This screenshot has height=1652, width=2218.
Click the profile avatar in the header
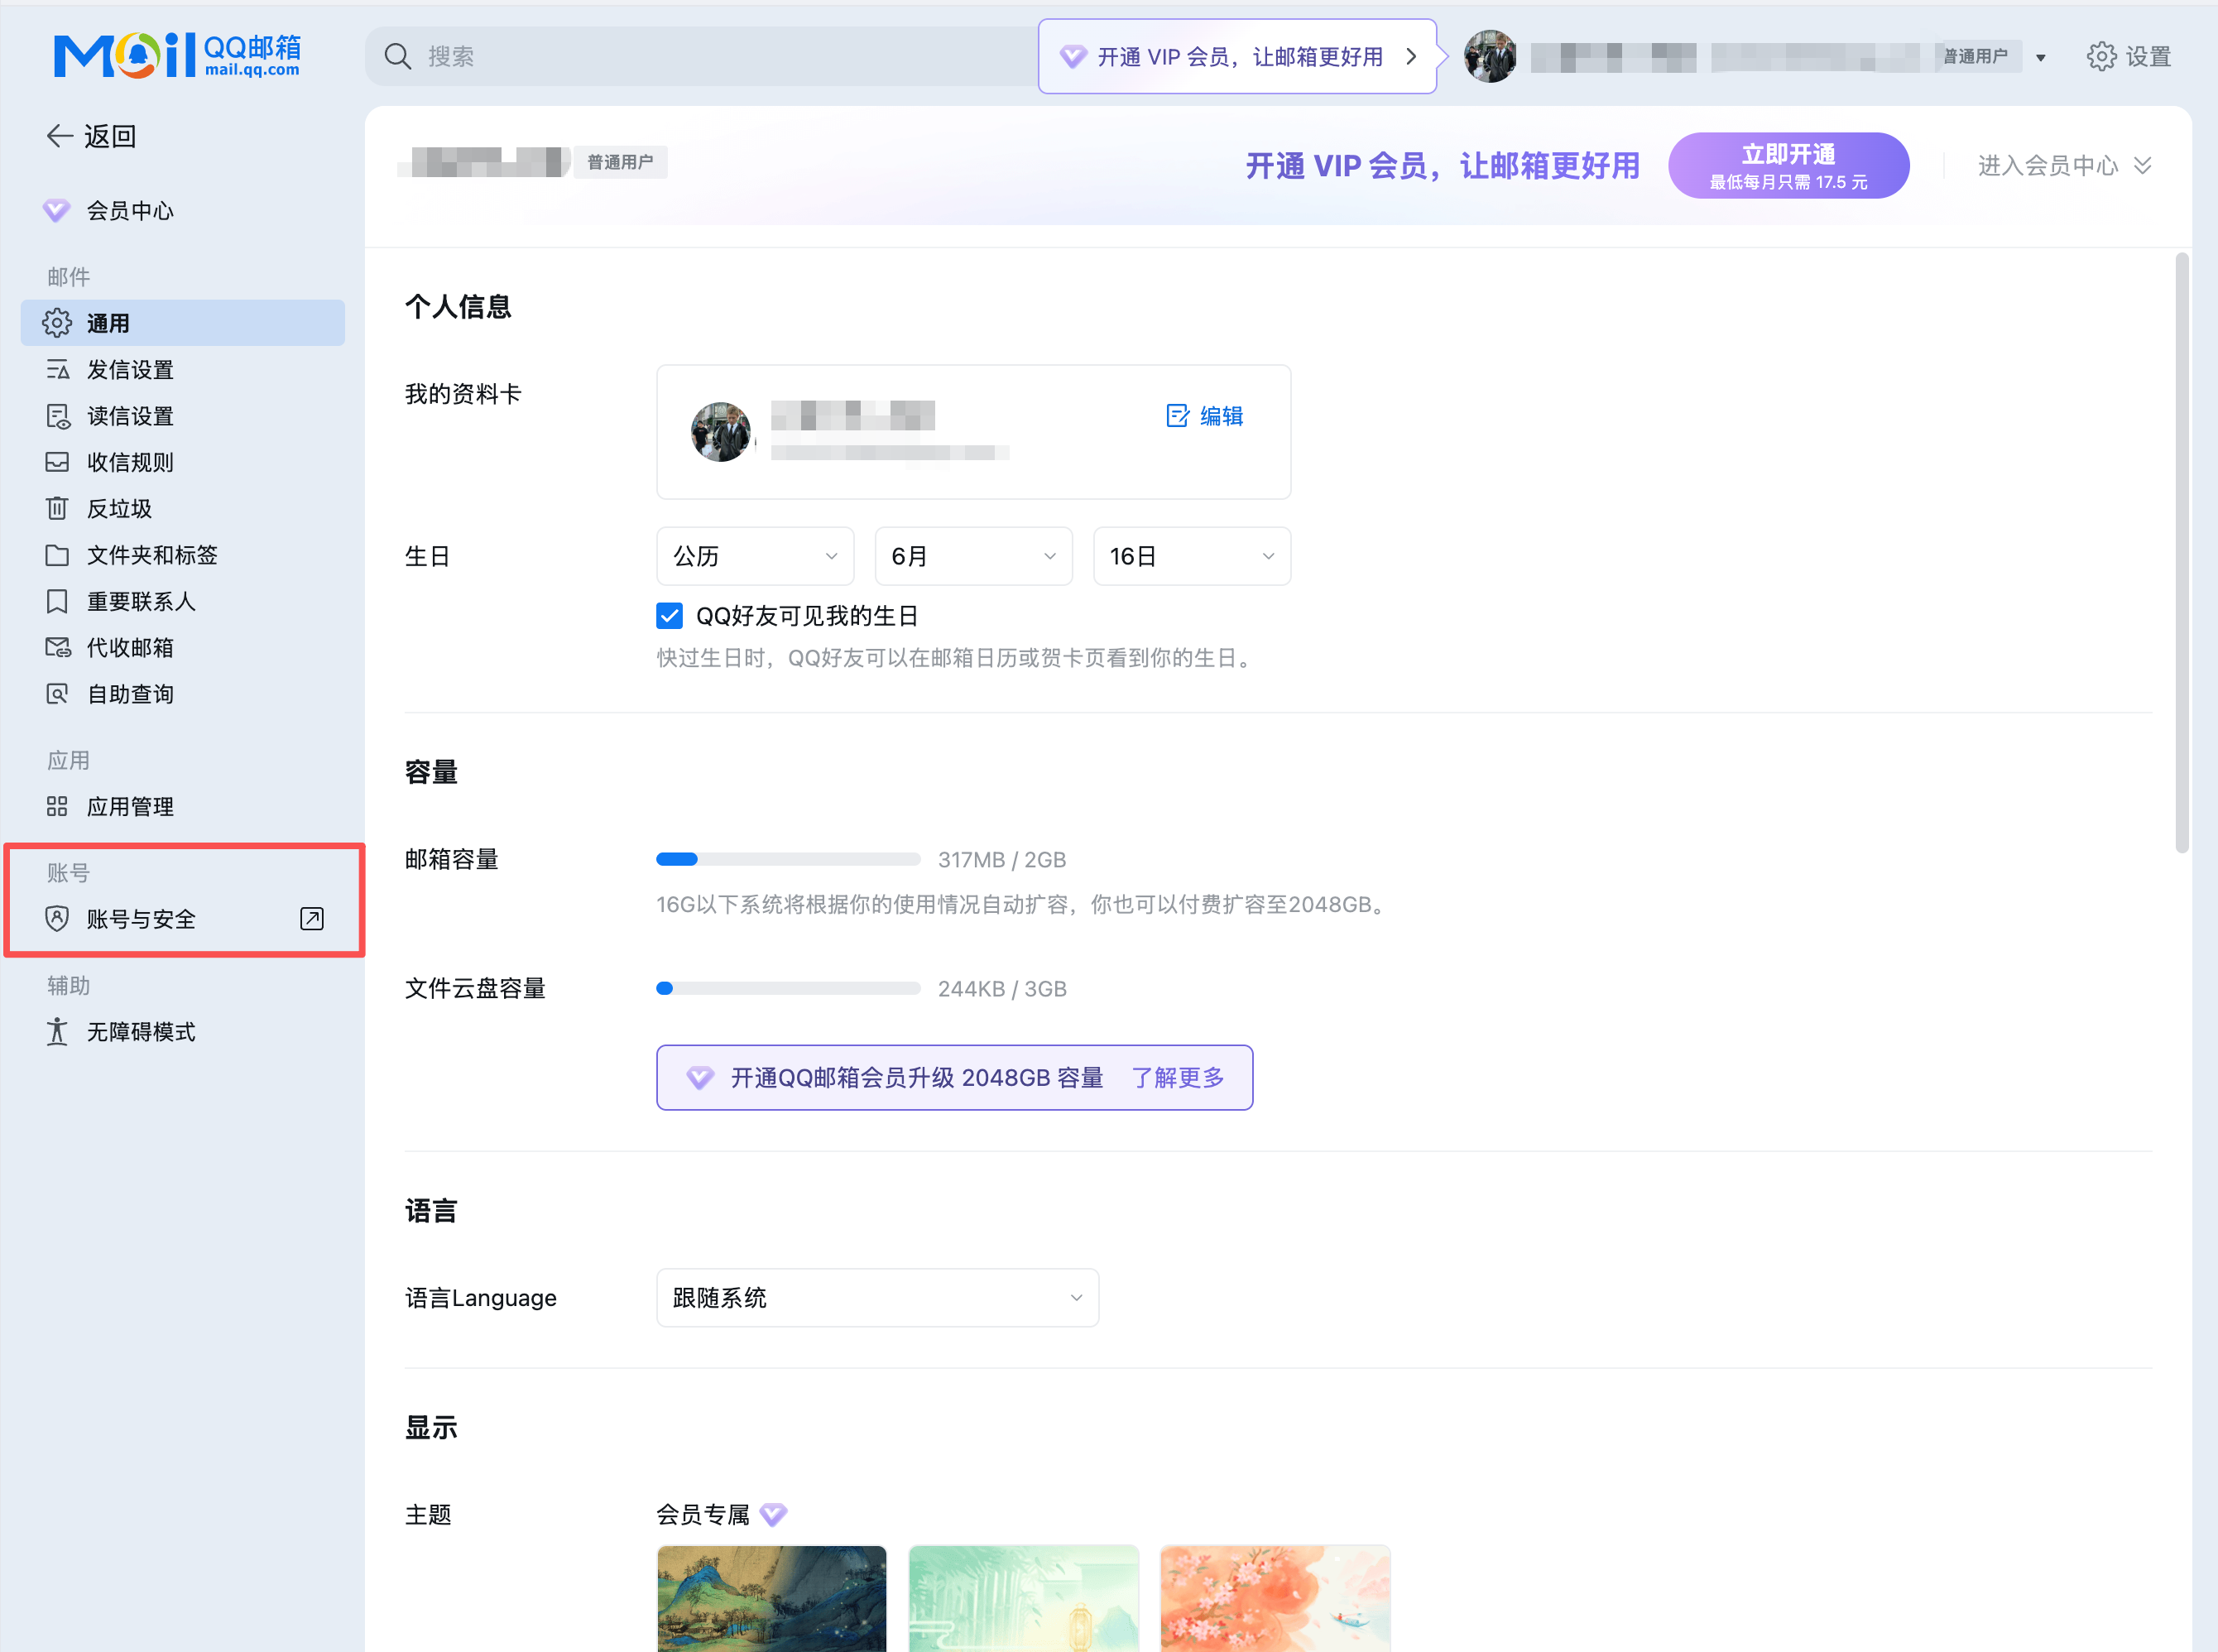coord(1490,56)
